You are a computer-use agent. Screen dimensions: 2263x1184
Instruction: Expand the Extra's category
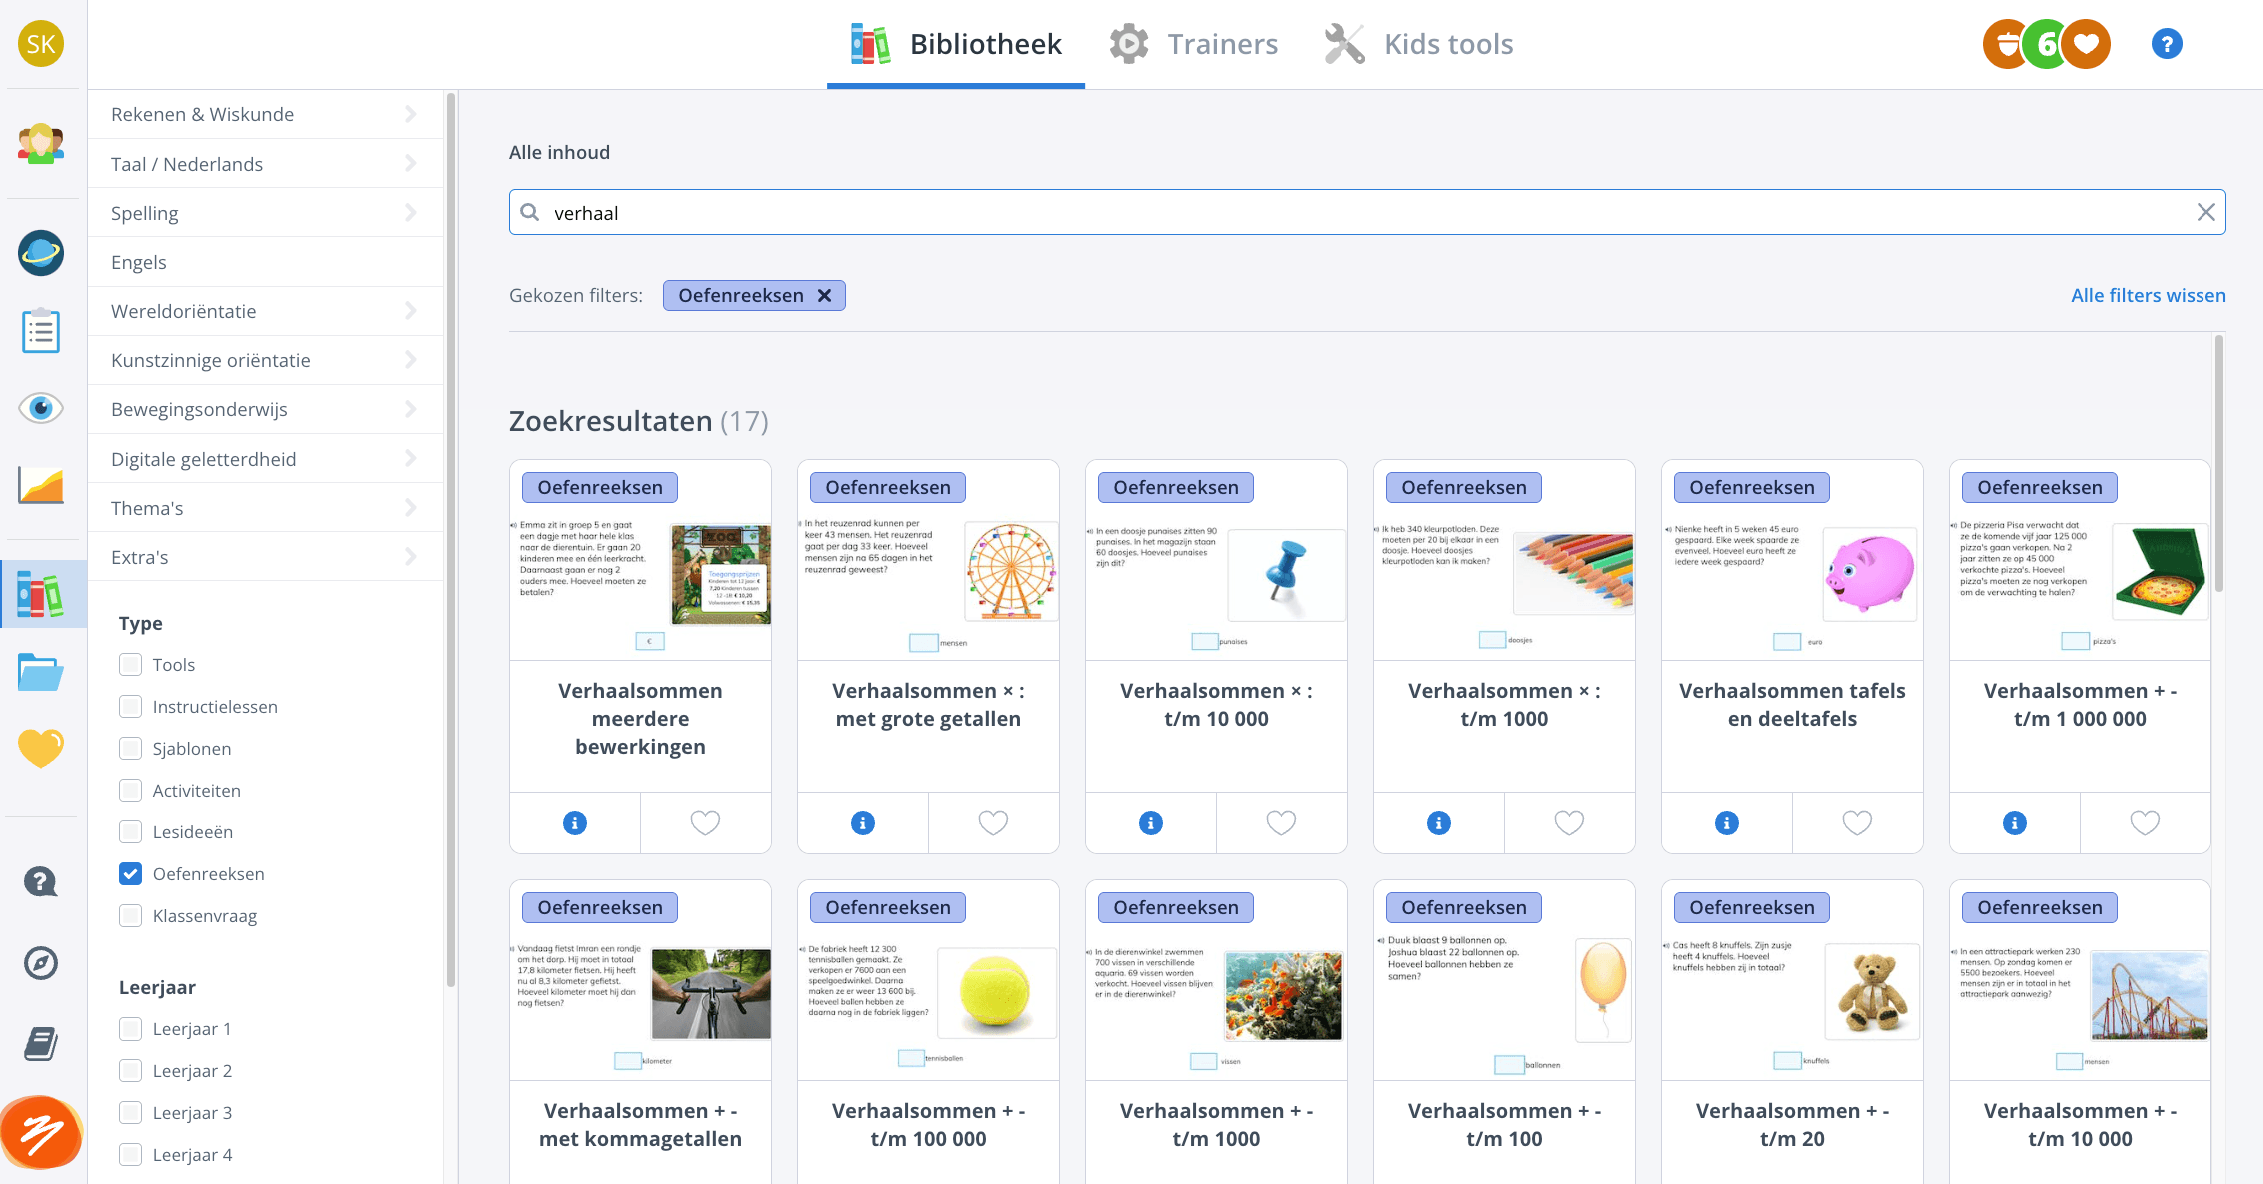coord(265,557)
